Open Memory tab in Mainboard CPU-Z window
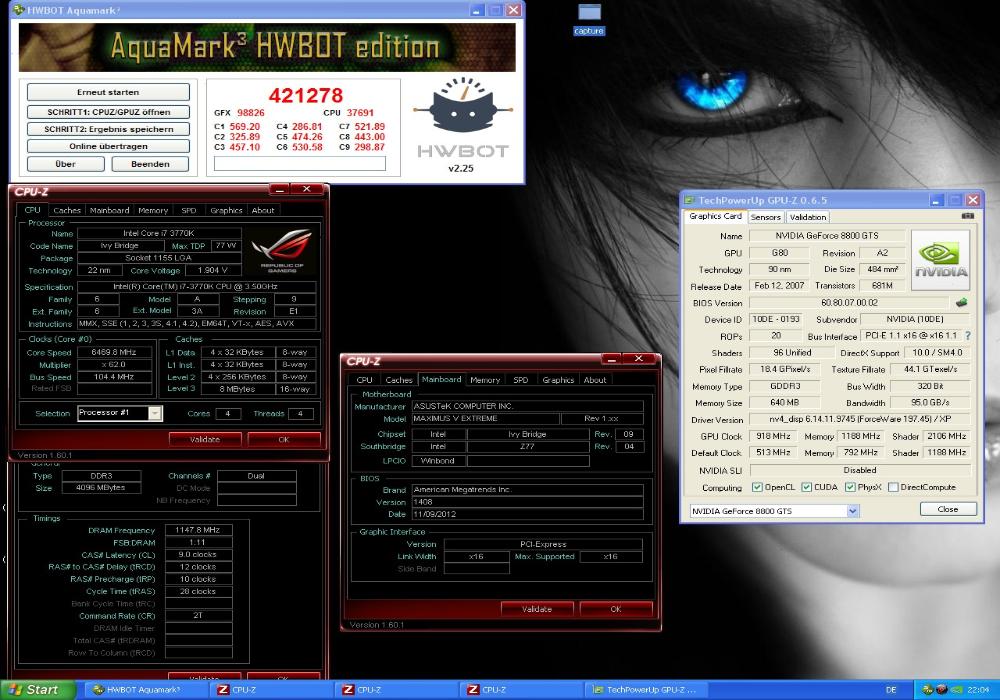The height and width of the screenshot is (700, 1000). (485, 380)
